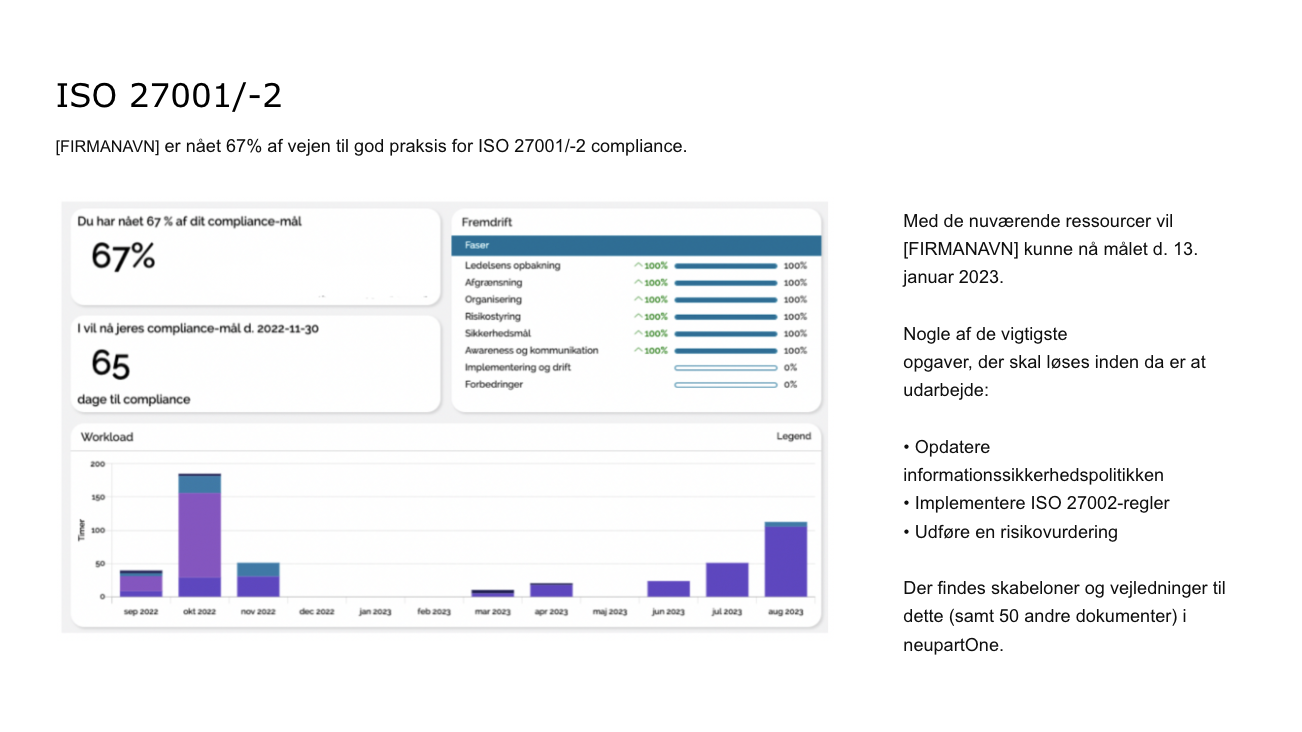Select the Ledelsens opbakning phase label

click(513, 266)
